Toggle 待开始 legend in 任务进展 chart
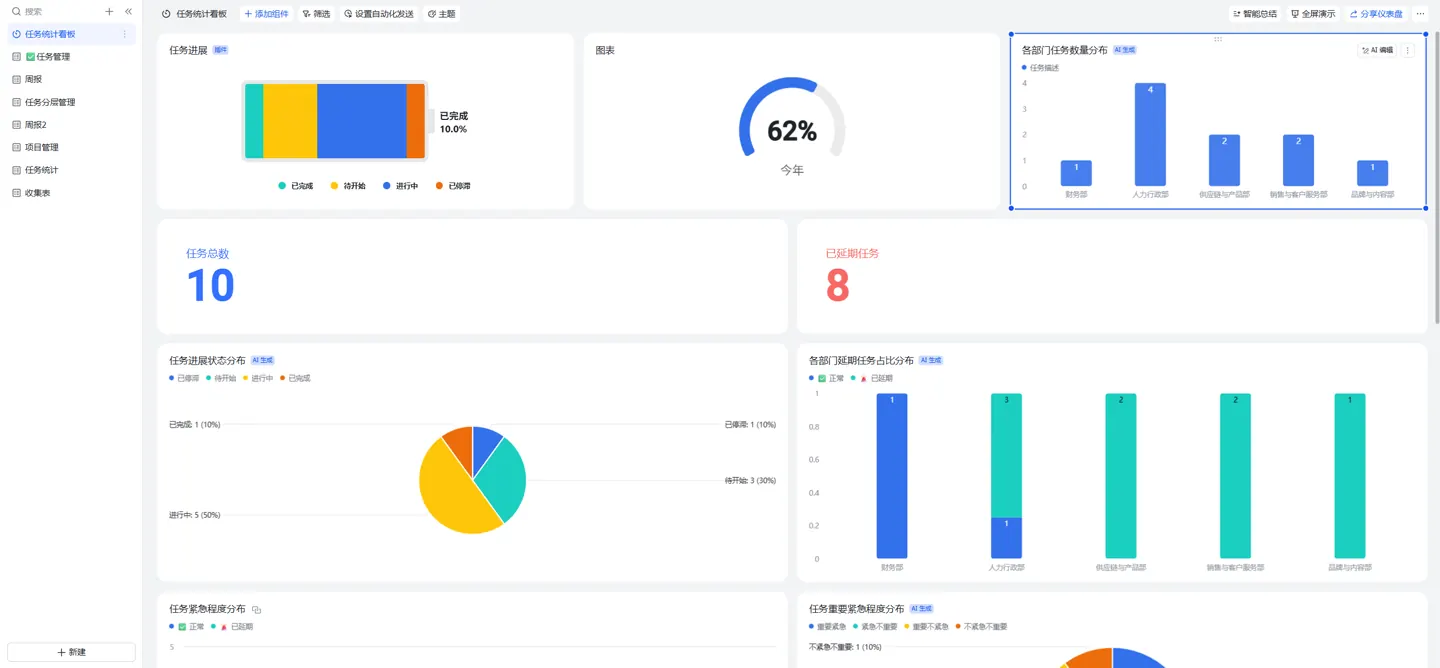The image size is (1440, 668). coord(348,186)
